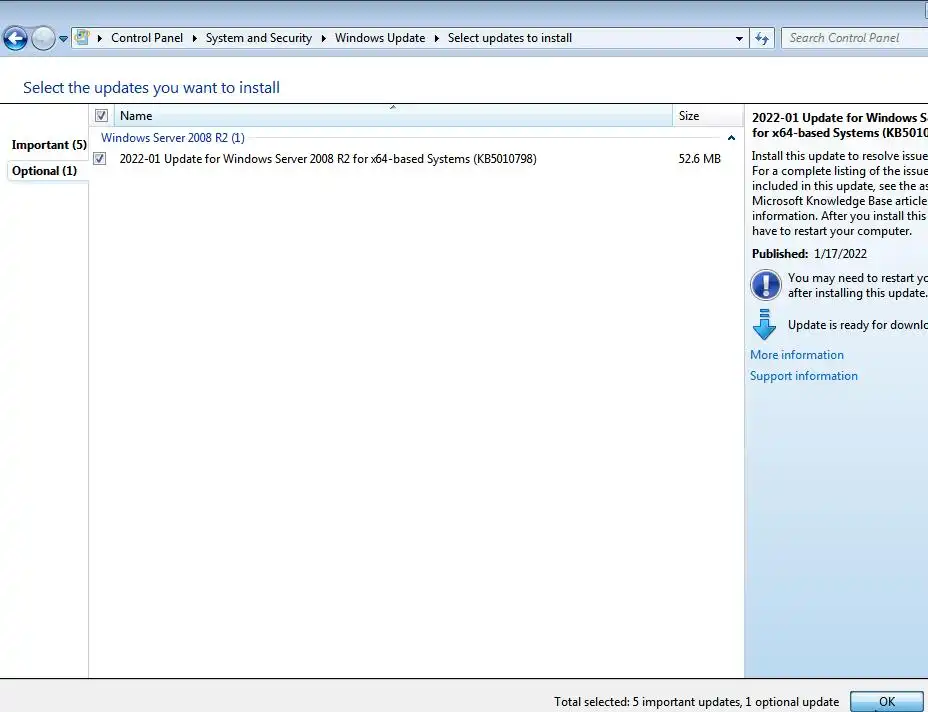Open the More information link

797,355
